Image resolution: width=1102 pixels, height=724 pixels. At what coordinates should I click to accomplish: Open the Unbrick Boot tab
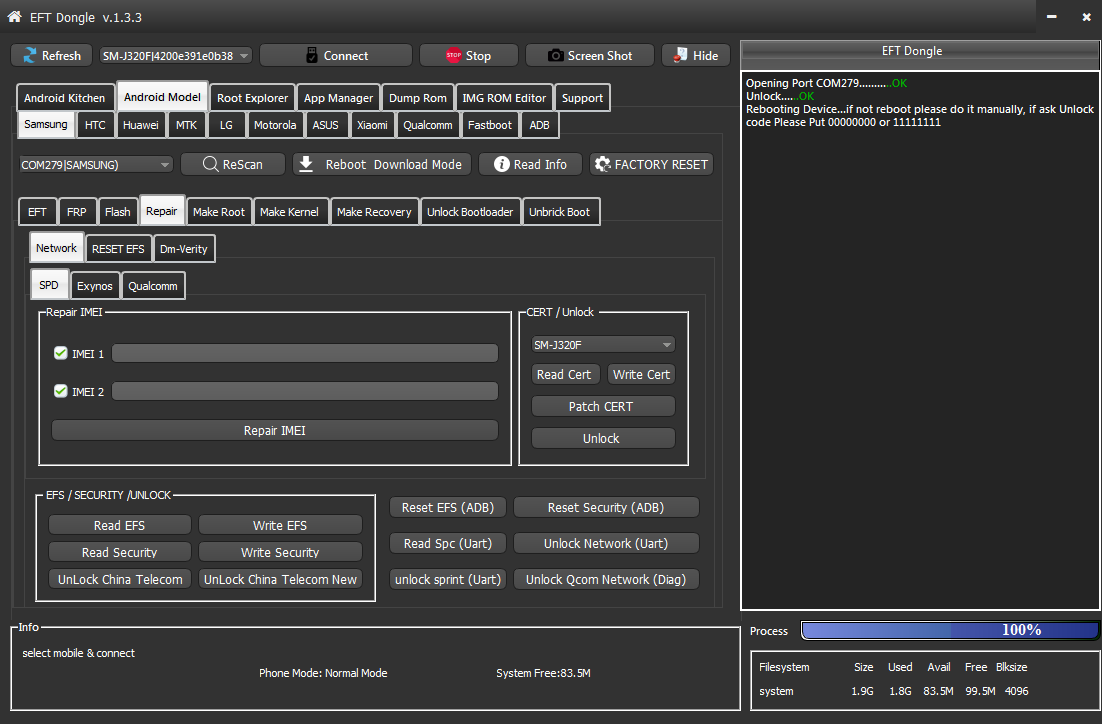click(559, 212)
